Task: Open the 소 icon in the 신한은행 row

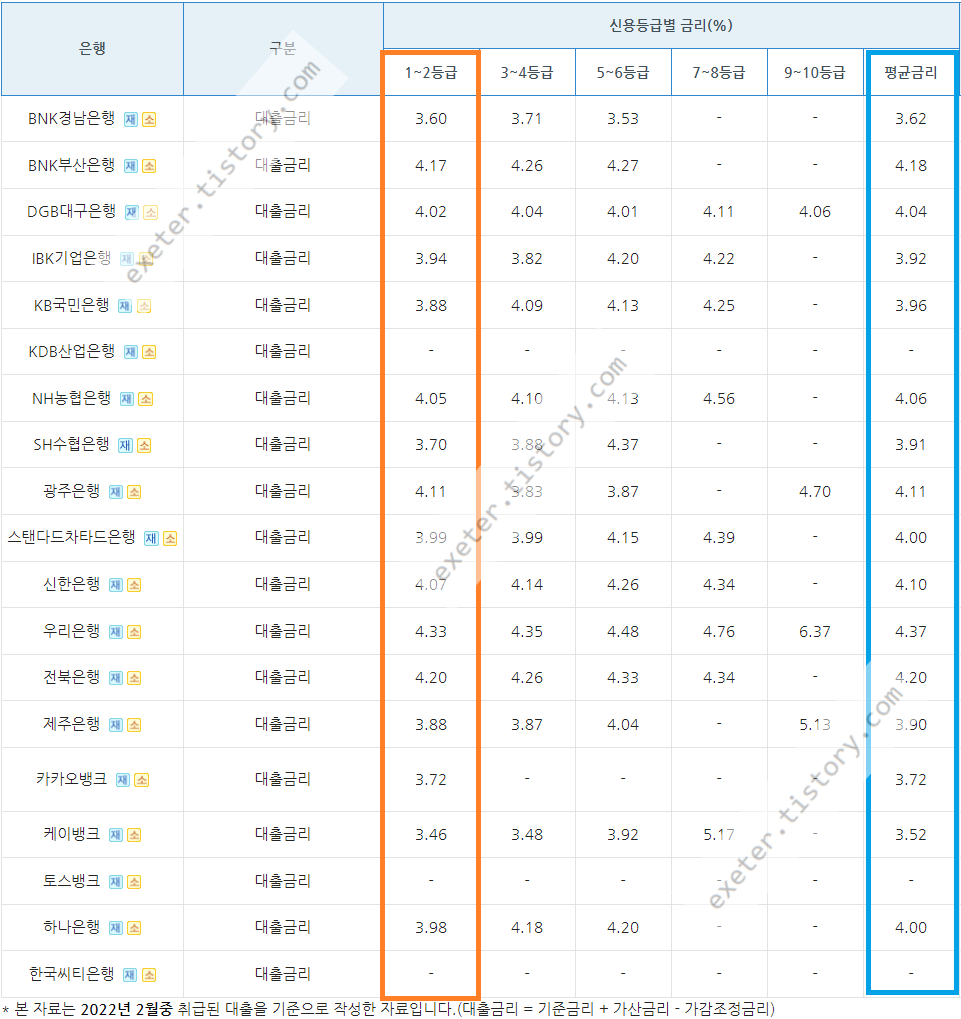Action: pyautogui.click(x=134, y=586)
